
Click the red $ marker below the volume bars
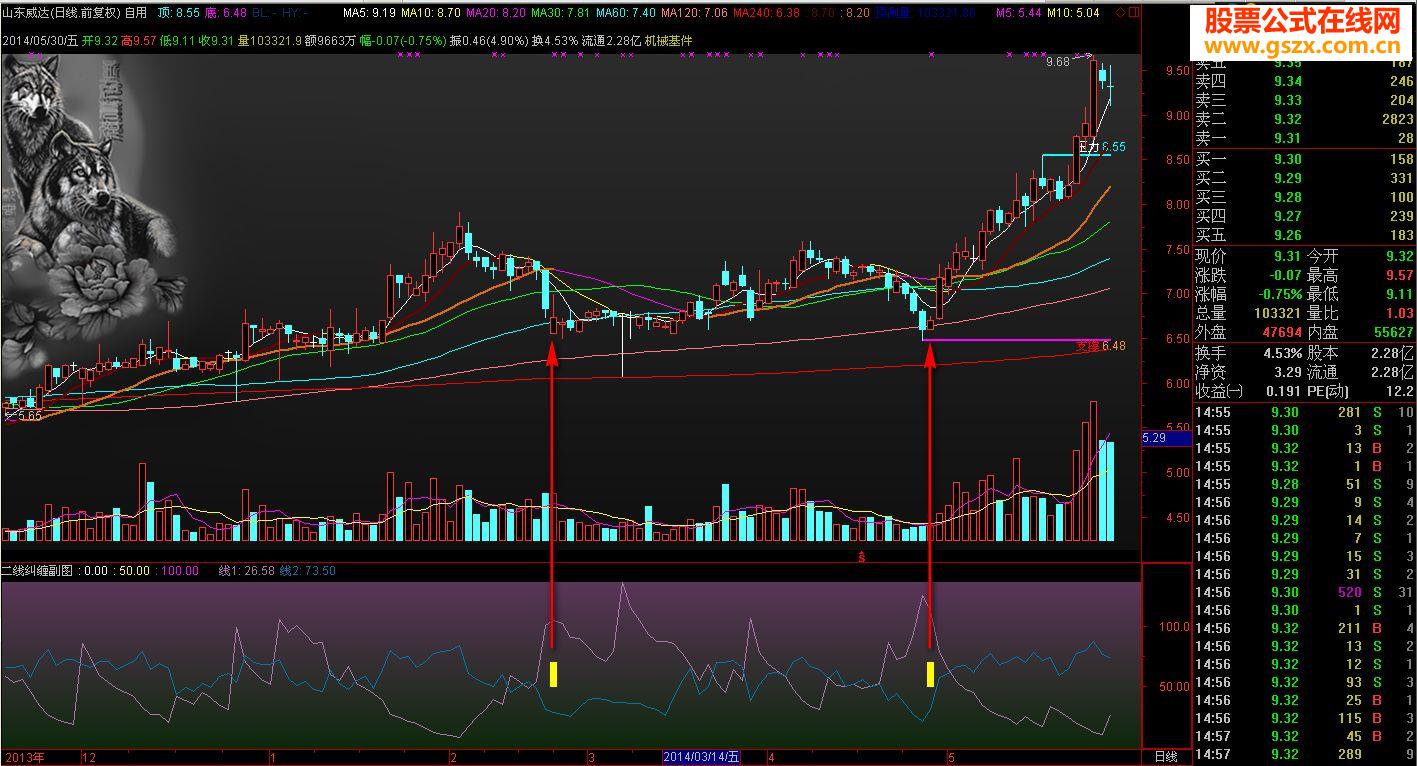(862, 556)
